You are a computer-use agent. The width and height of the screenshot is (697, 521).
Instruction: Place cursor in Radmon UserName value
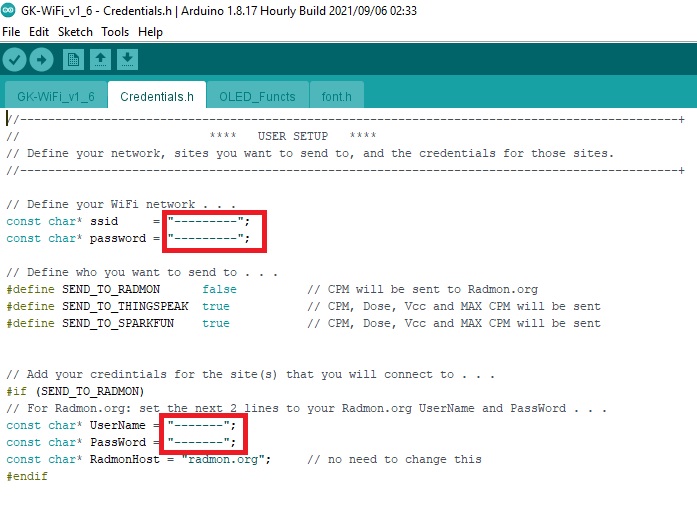coord(203,425)
